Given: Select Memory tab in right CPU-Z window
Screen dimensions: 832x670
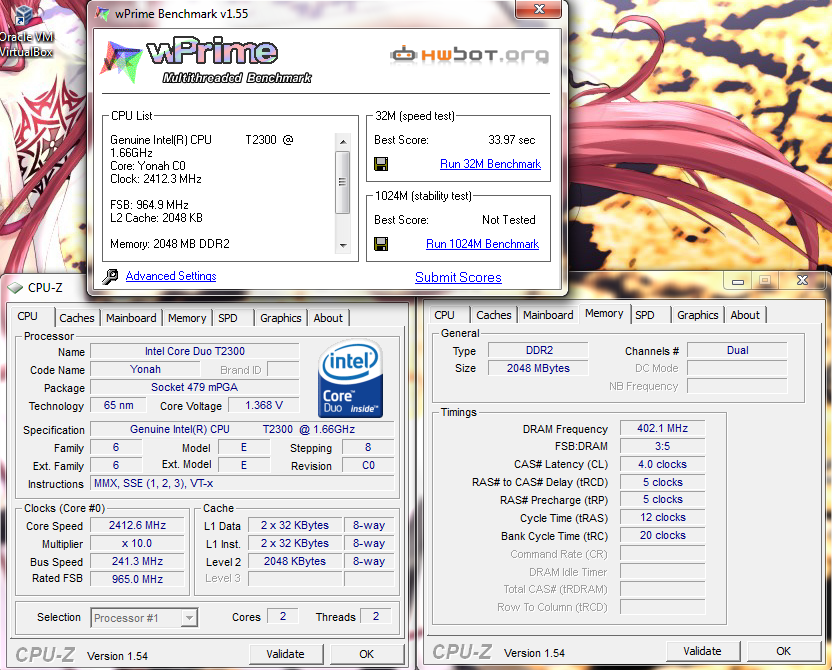Looking at the screenshot, I should point(604,314).
